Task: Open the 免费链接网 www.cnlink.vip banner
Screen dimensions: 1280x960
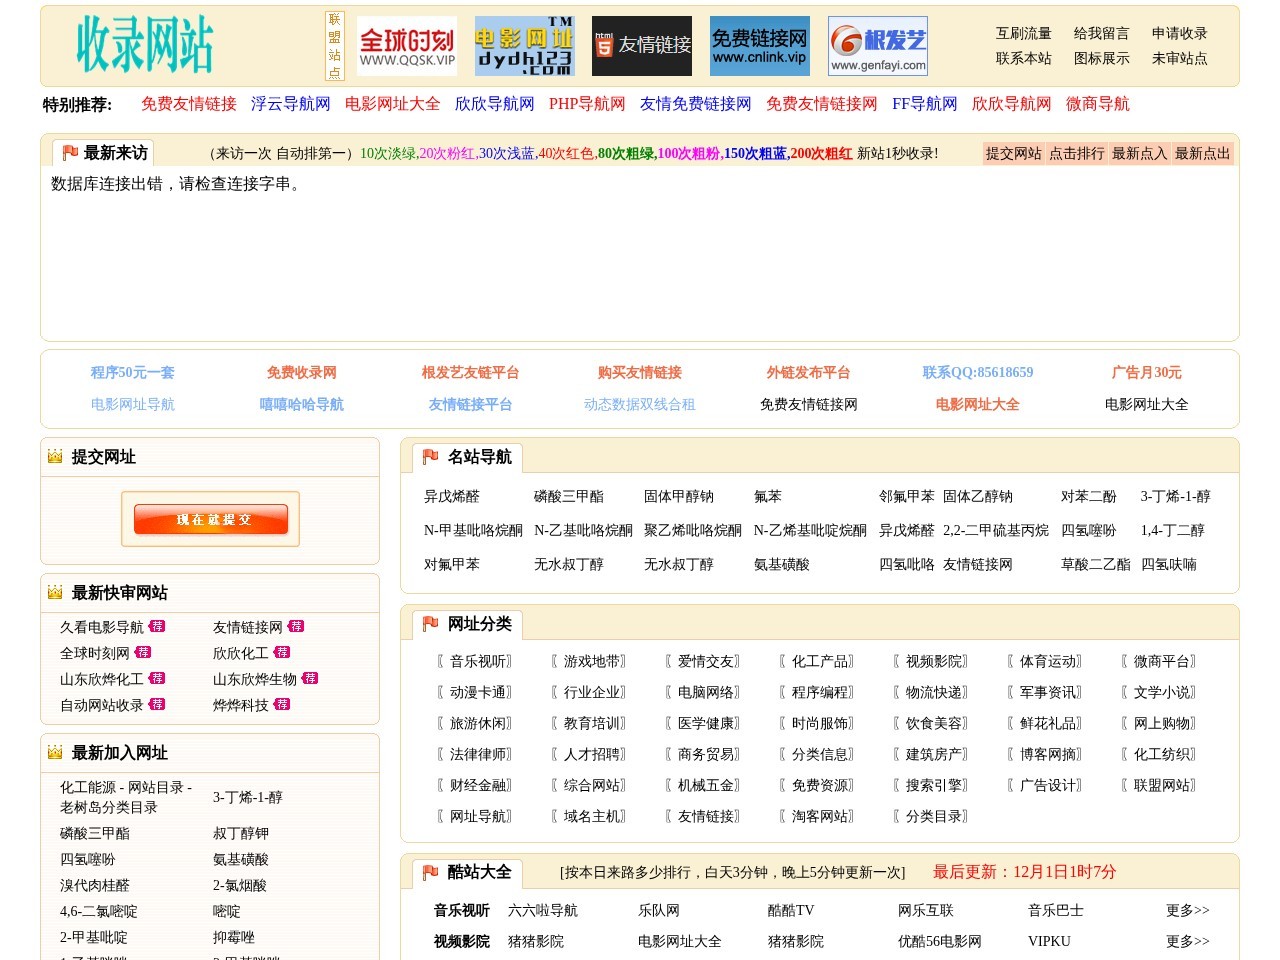Action: pos(758,44)
